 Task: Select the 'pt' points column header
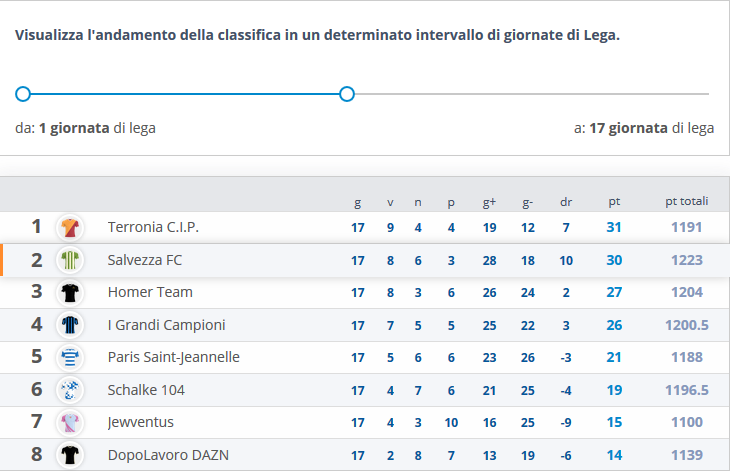pos(614,202)
